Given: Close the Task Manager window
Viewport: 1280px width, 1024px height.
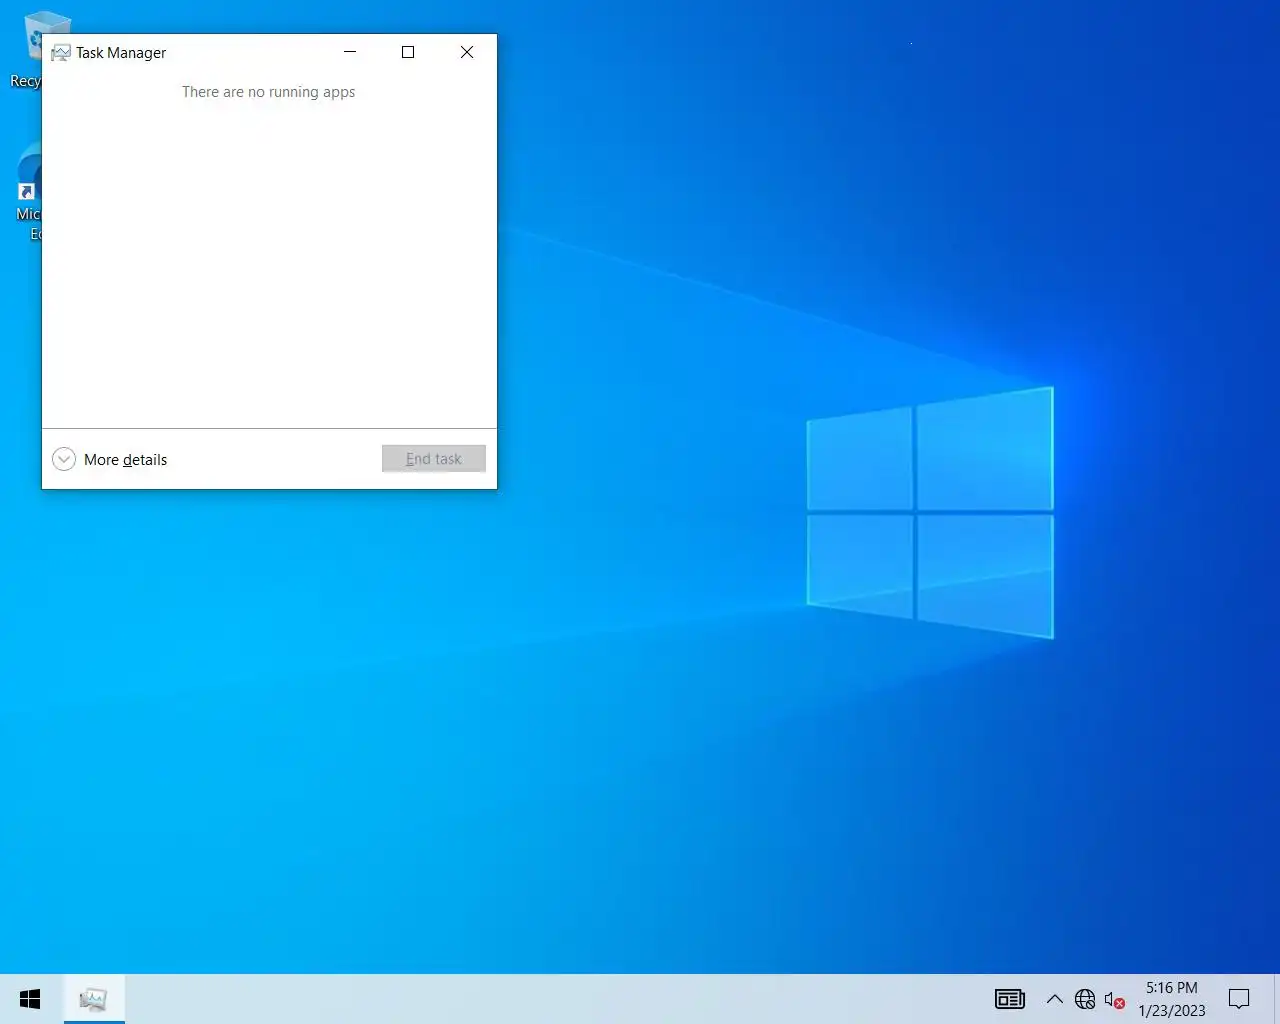Looking at the screenshot, I should [467, 52].
